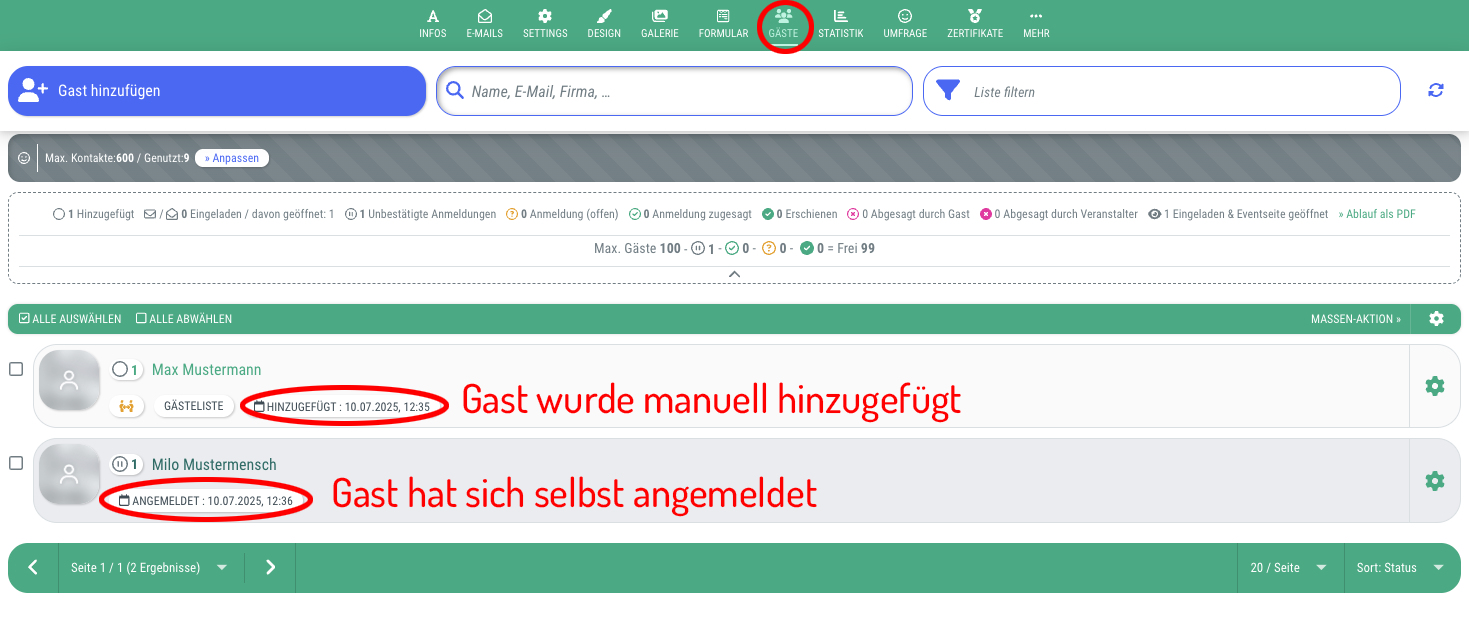Click Milo Mustermensch's avatar thumbnail
Image resolution: width=1469 pixels, height=627 pixels.
pyautogui.click(x=69, y=475)
